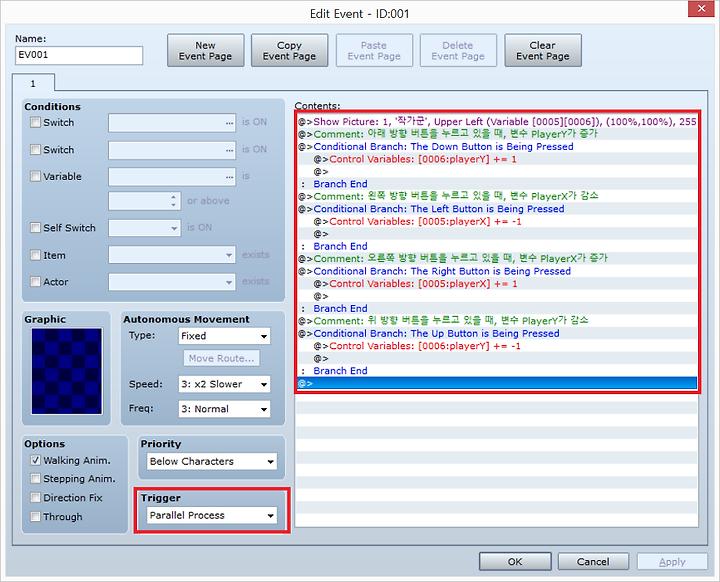Select Control Variables playerY += -1 line

497,346
